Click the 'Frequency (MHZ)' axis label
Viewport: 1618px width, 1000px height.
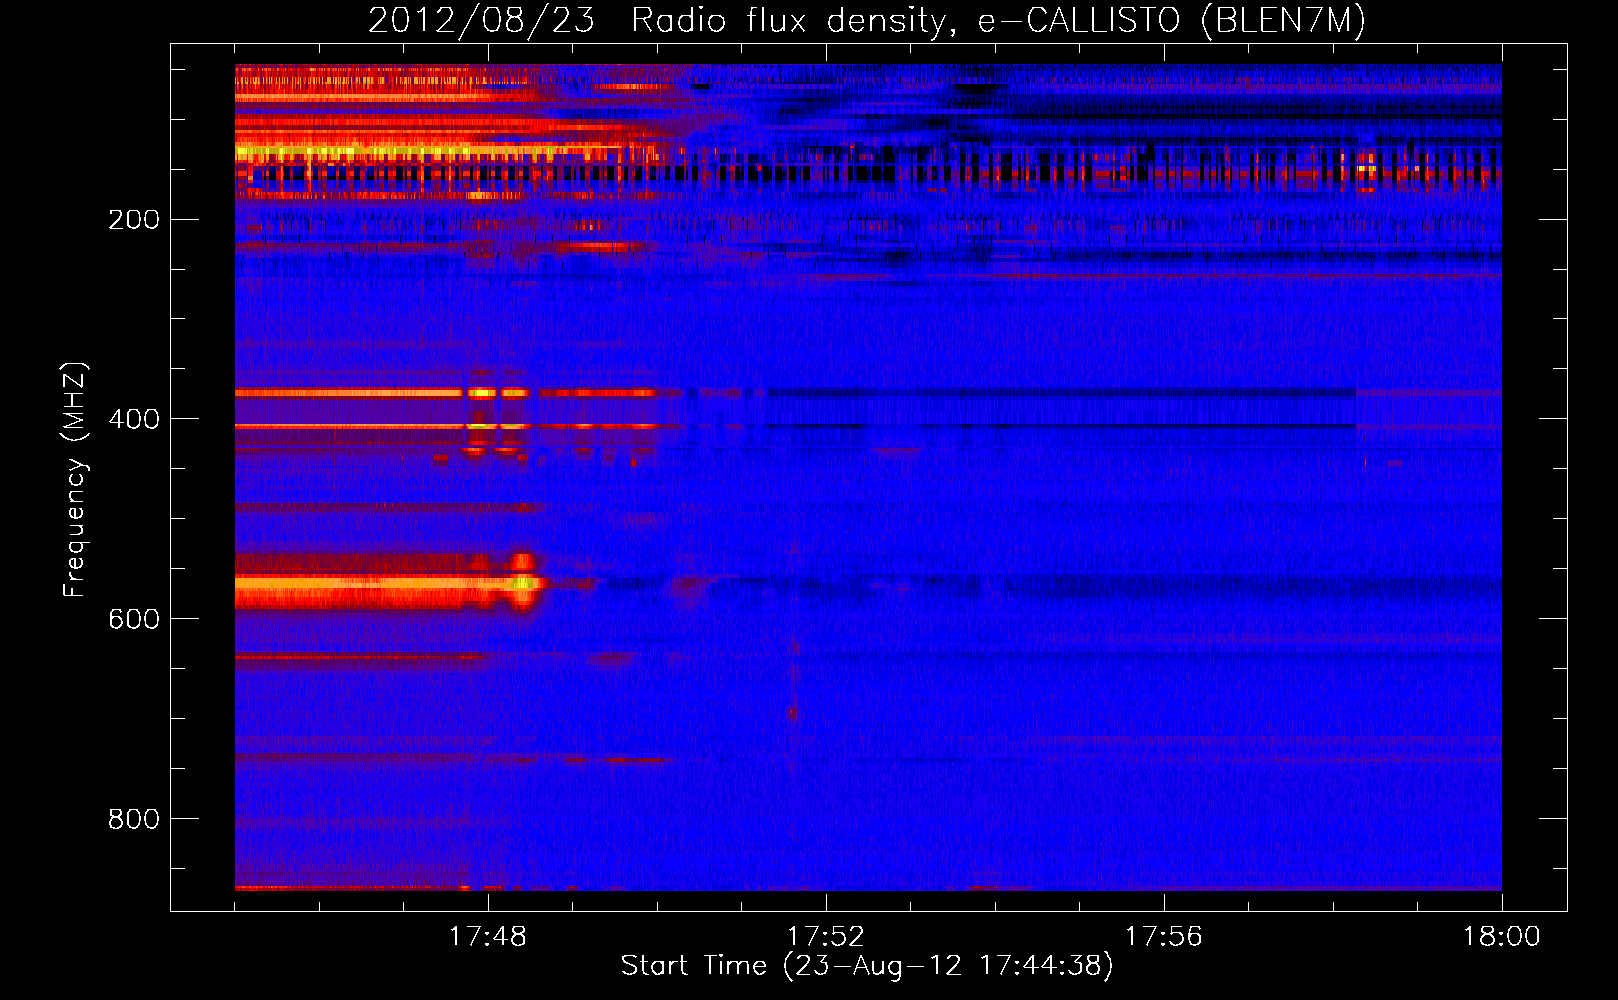[75, 479]
